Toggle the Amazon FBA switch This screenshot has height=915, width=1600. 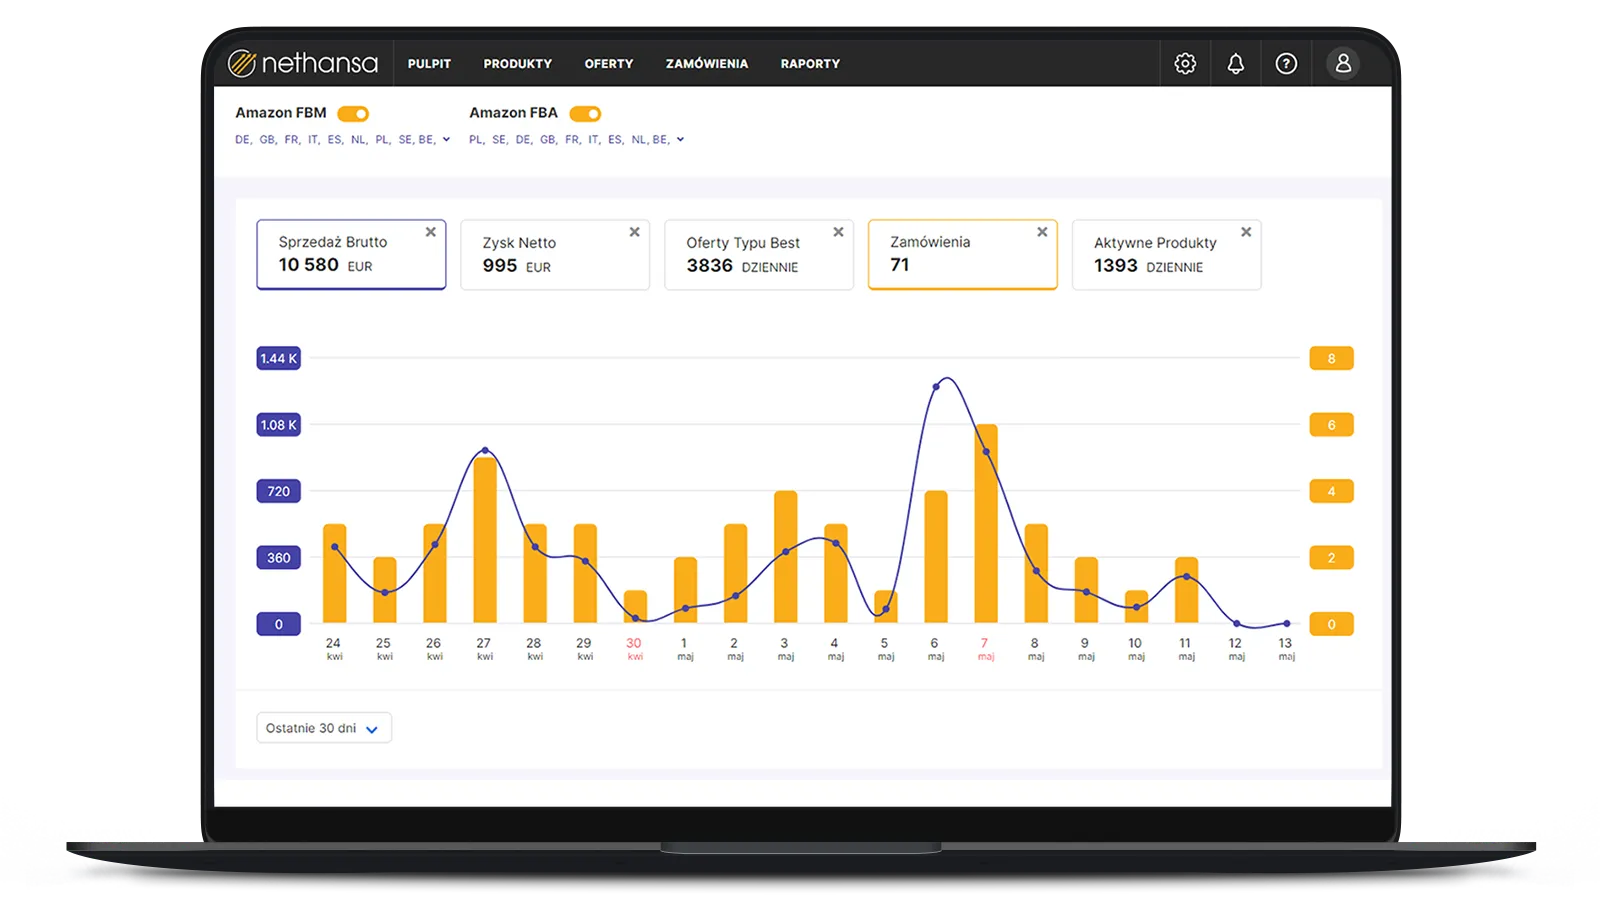point(585,114)
